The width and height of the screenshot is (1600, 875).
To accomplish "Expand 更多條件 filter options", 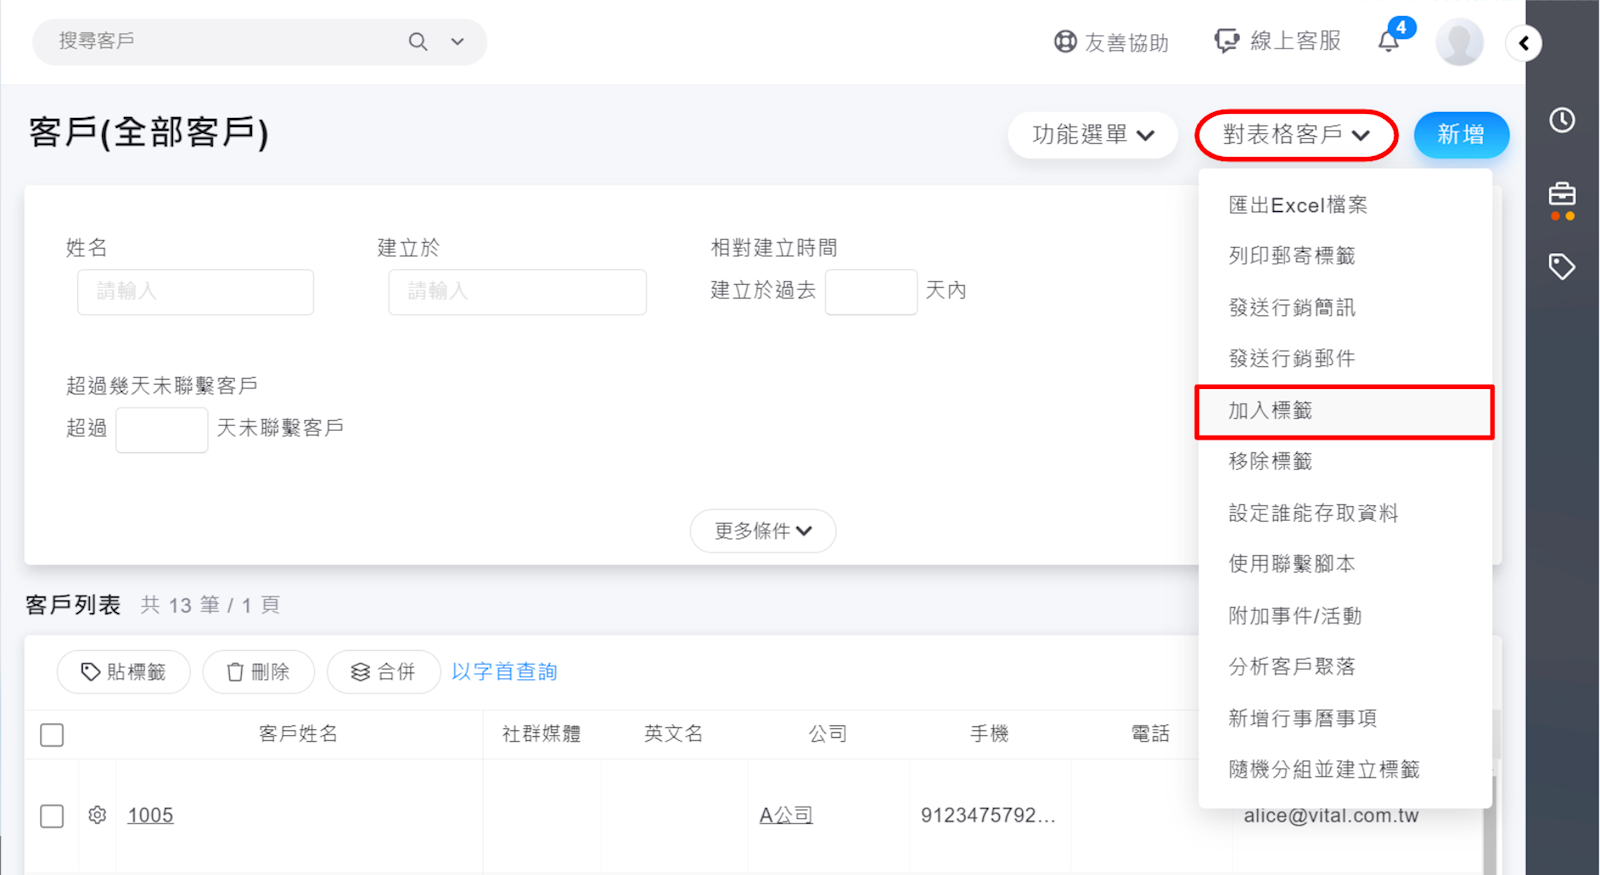I will (x=763, y=531).
